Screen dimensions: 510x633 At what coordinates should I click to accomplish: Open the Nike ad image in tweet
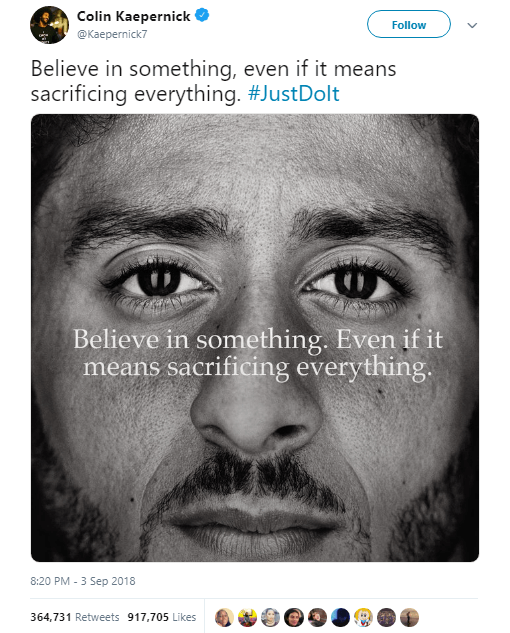[x=255, y=338]
